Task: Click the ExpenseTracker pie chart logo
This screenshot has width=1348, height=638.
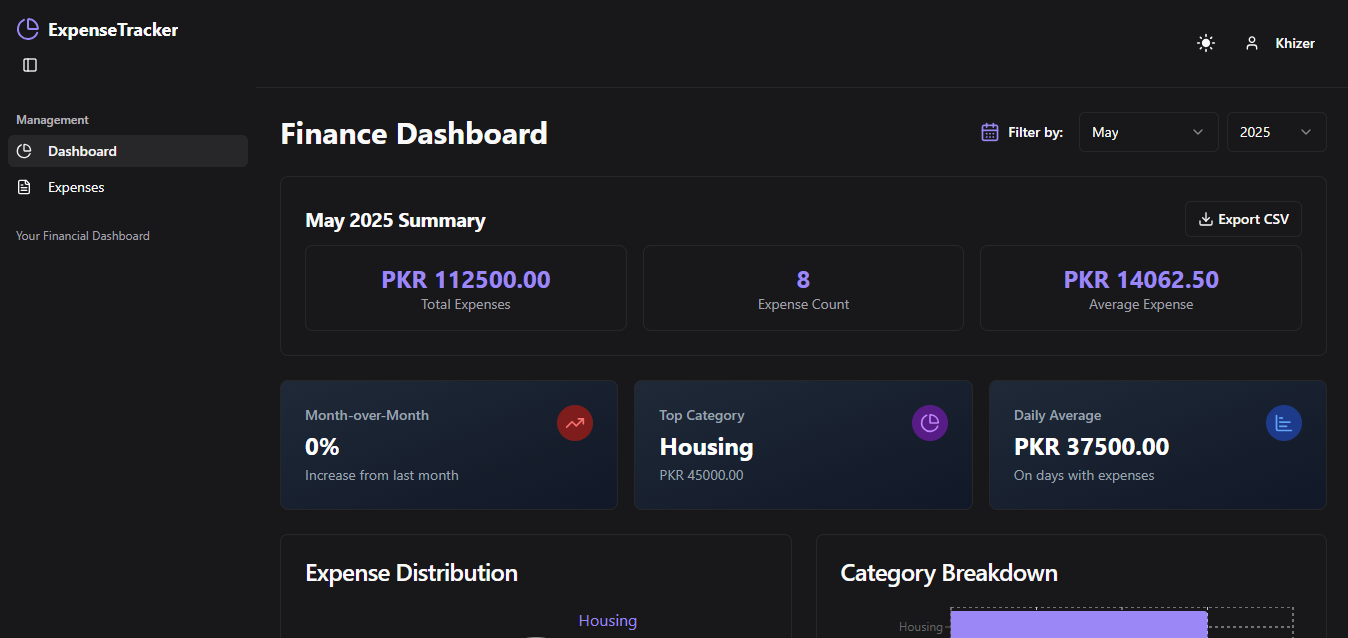Action: point(28,30)
